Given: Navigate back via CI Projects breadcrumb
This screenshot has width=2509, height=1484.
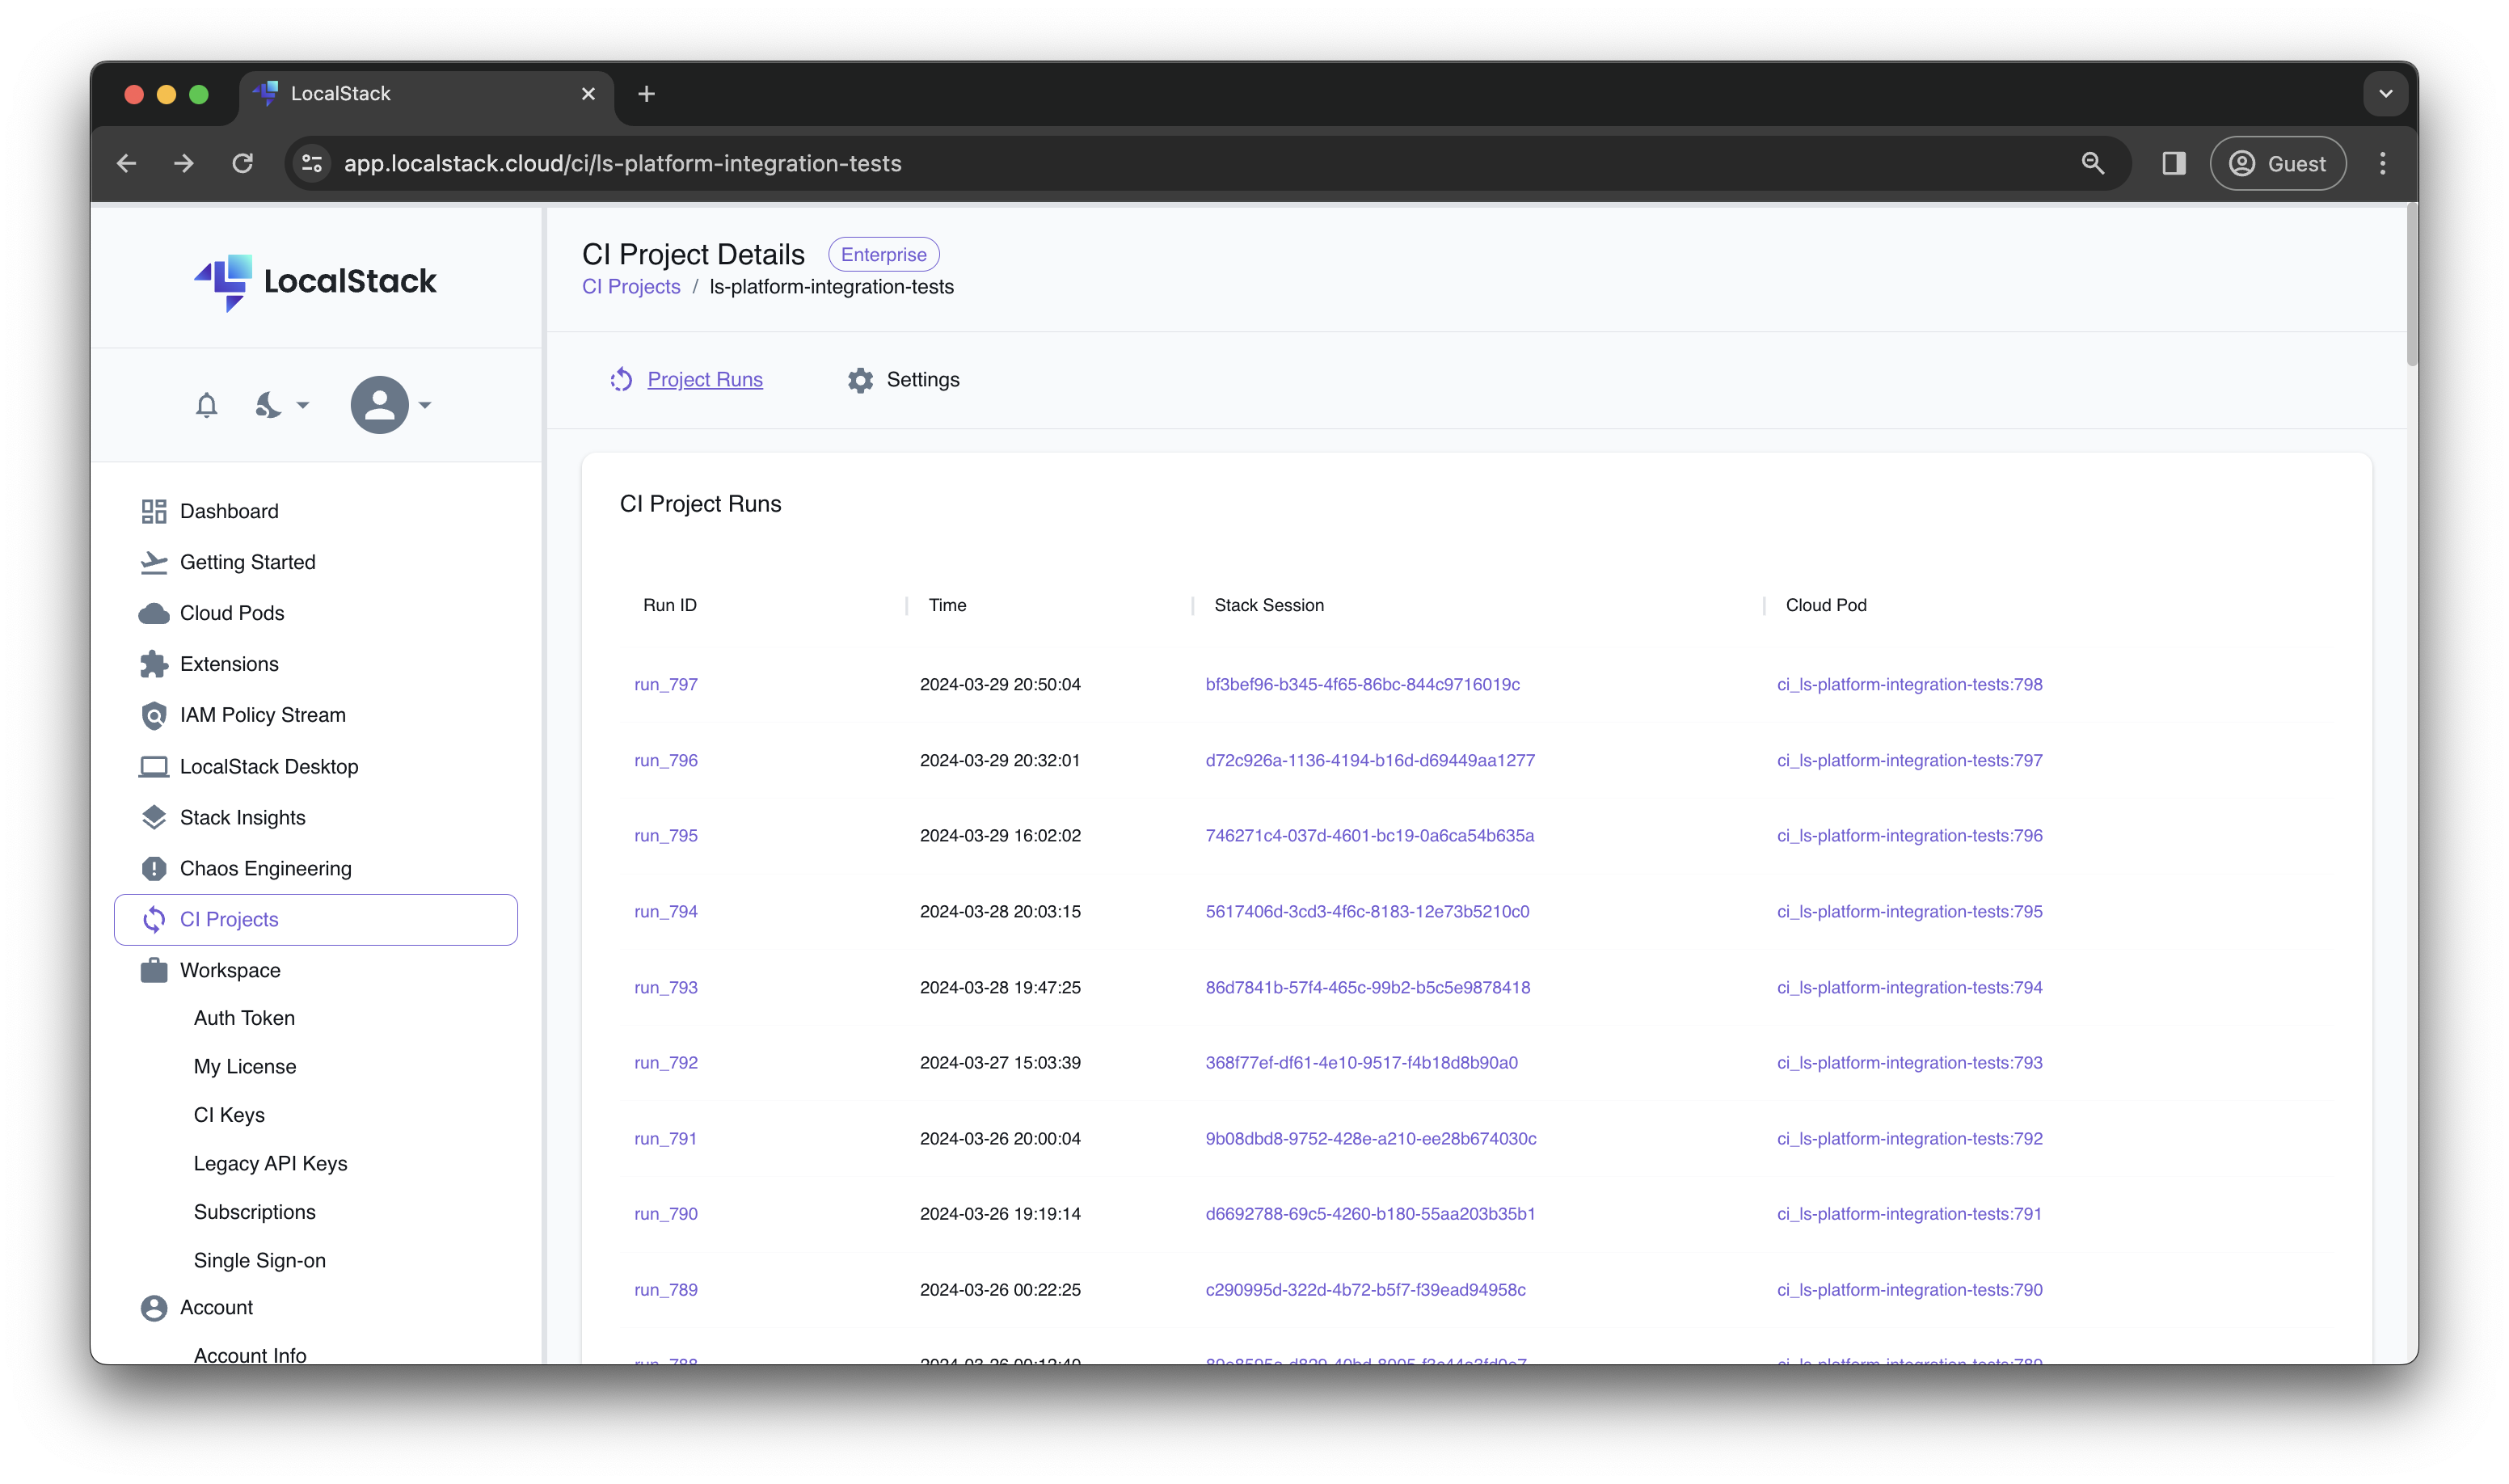Looking at the screenshot, I should (x=631, y=287).
